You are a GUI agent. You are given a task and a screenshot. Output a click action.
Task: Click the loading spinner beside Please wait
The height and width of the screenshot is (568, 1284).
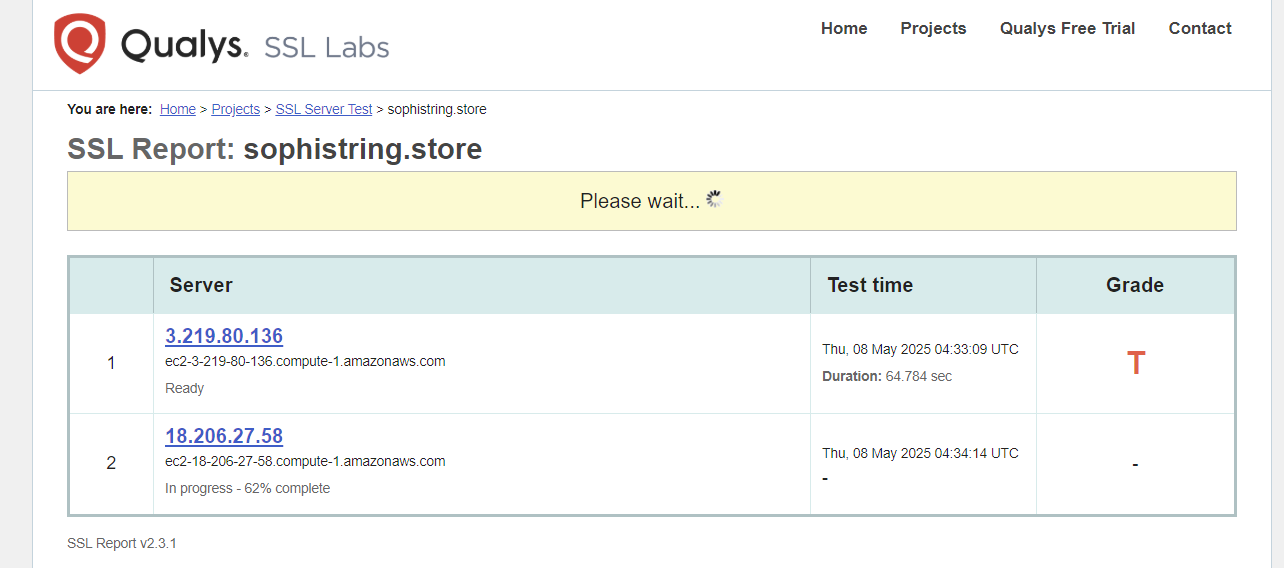point(714,199)
